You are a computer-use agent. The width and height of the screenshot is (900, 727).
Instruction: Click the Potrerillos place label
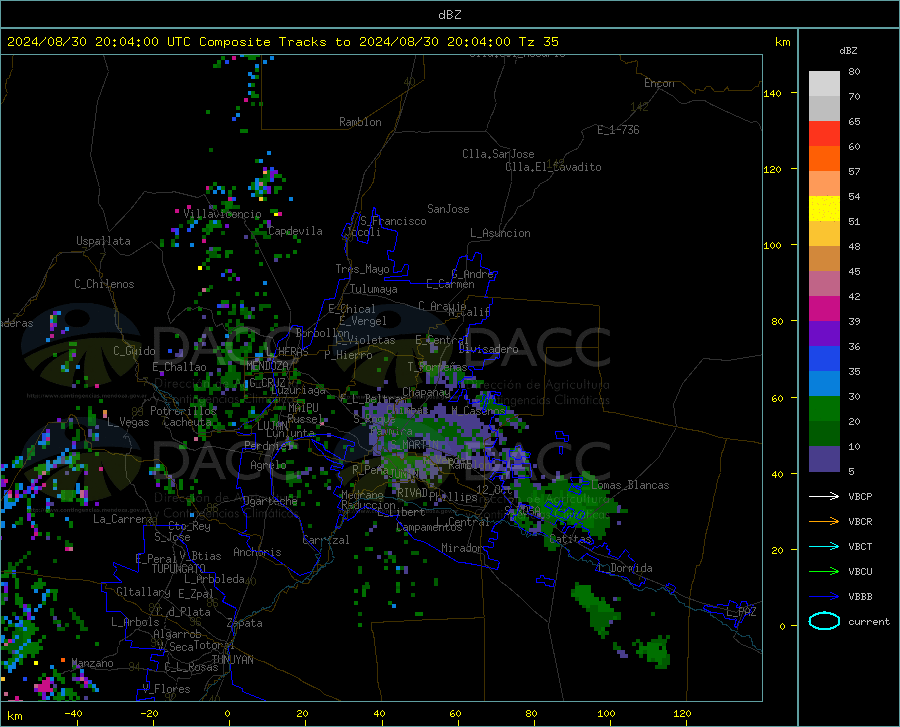pos(183,411)
